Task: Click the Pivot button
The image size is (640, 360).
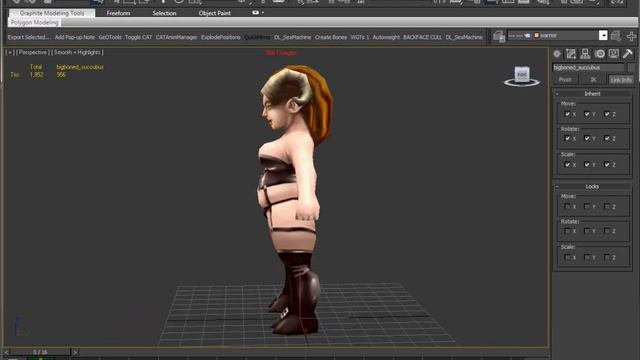Action: tap(565, 80)
